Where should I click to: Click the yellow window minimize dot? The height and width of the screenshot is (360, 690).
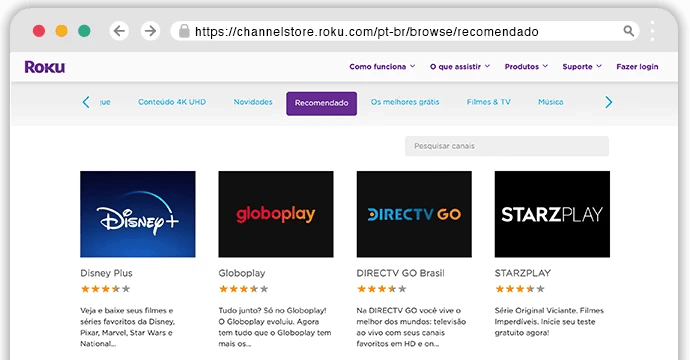click(62, 31)
